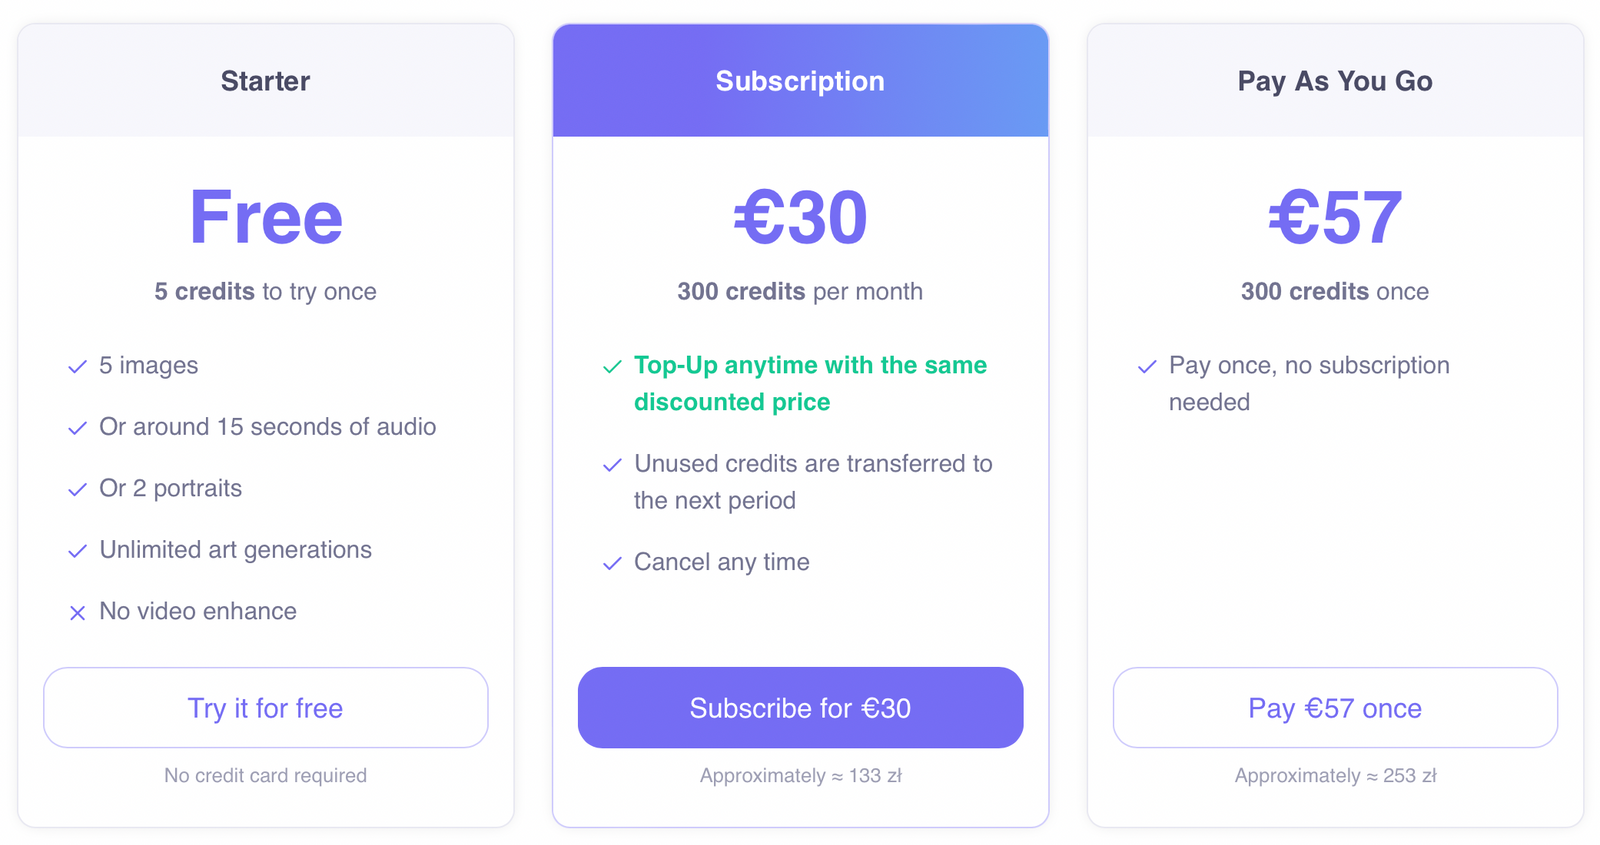Click the €30 price heading
Viewport: 1600px width, 845px height.
(800, 217)
